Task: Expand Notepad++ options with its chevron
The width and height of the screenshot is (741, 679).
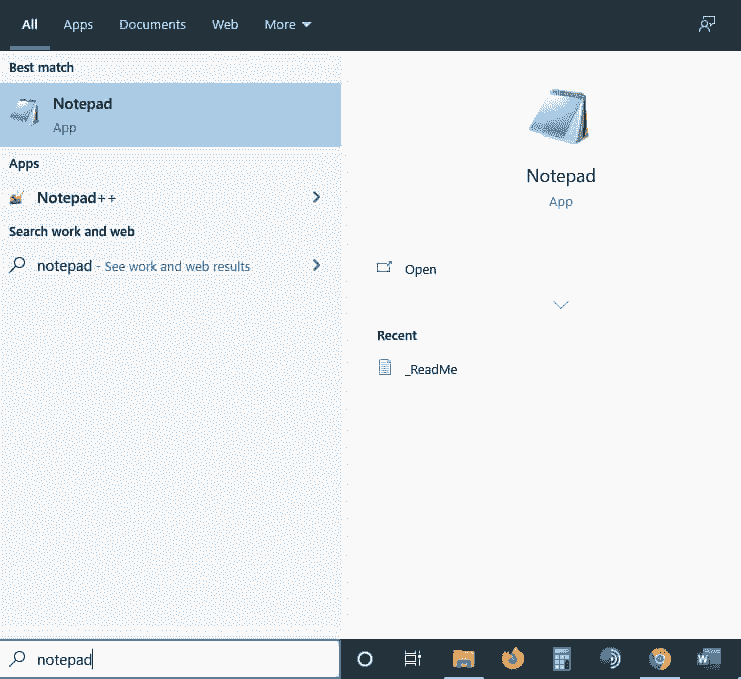Action: [x=316, y=198]
